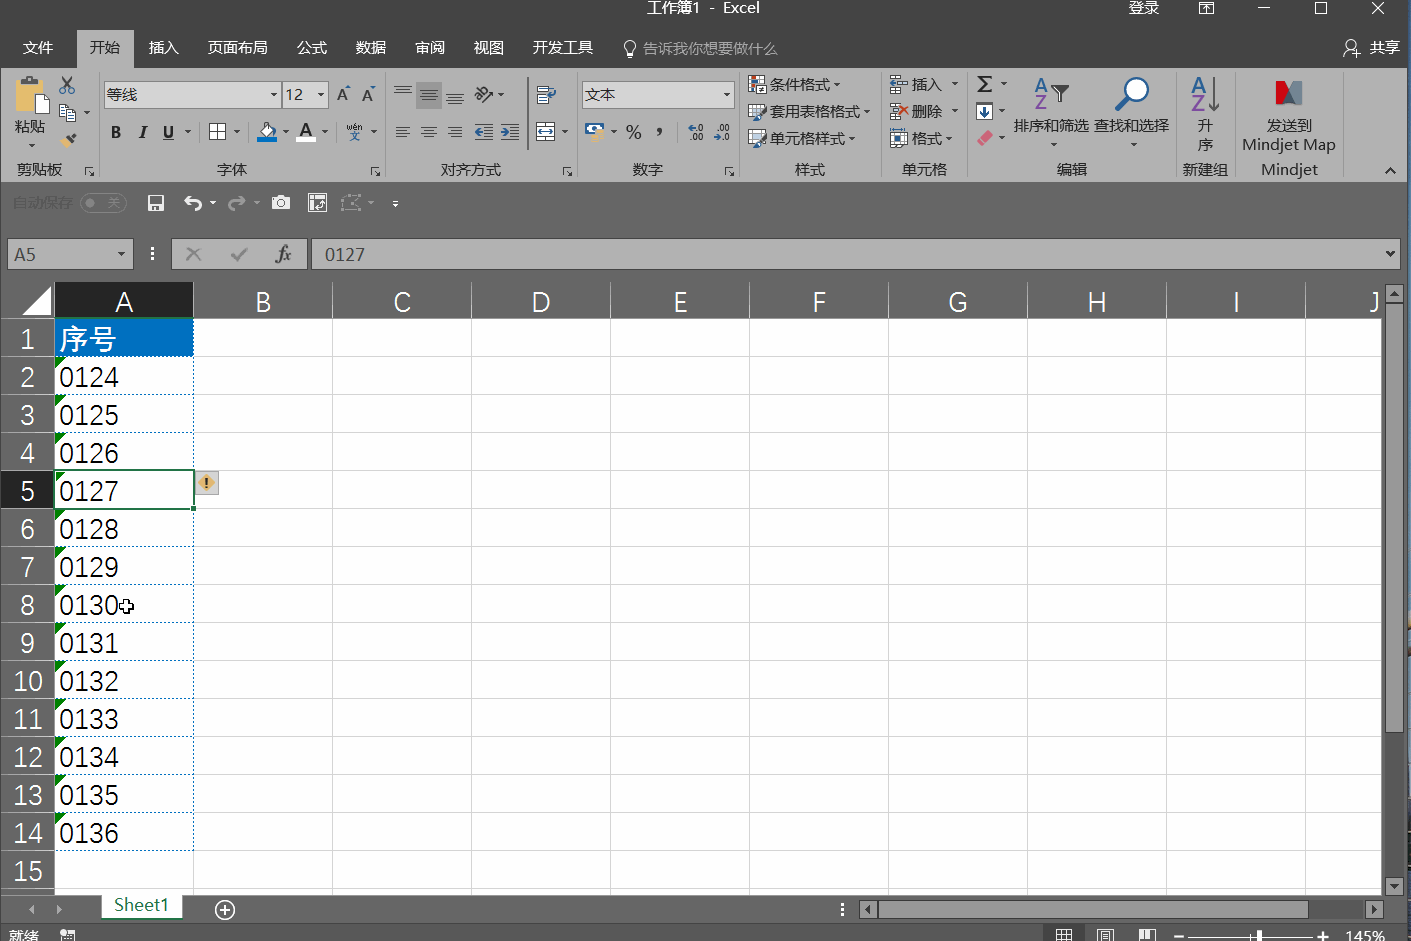Image resolution: width=1411 pixels, height=941 pixels.
Task: Click the Save icon in quick access
Action: coord(156,203)
